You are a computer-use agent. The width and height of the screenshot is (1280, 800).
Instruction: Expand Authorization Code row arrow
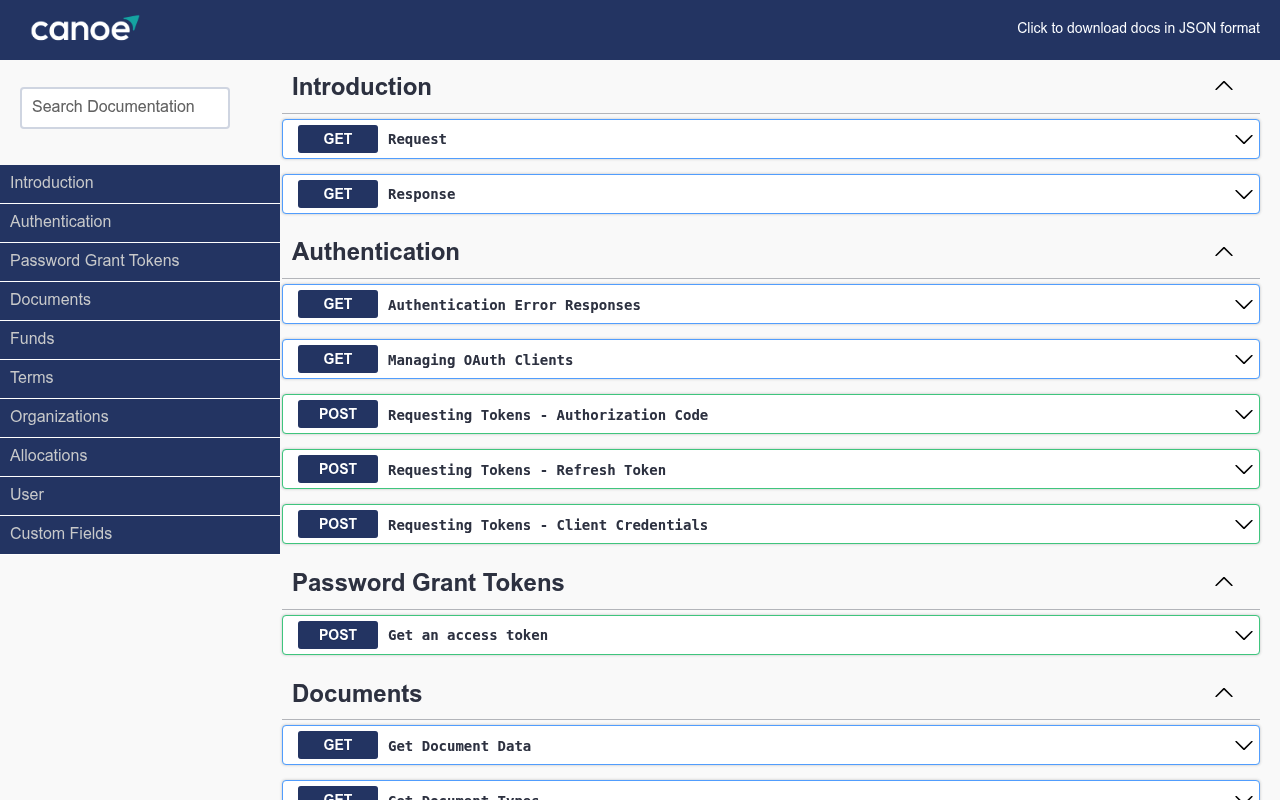(x=1244, y=414)
